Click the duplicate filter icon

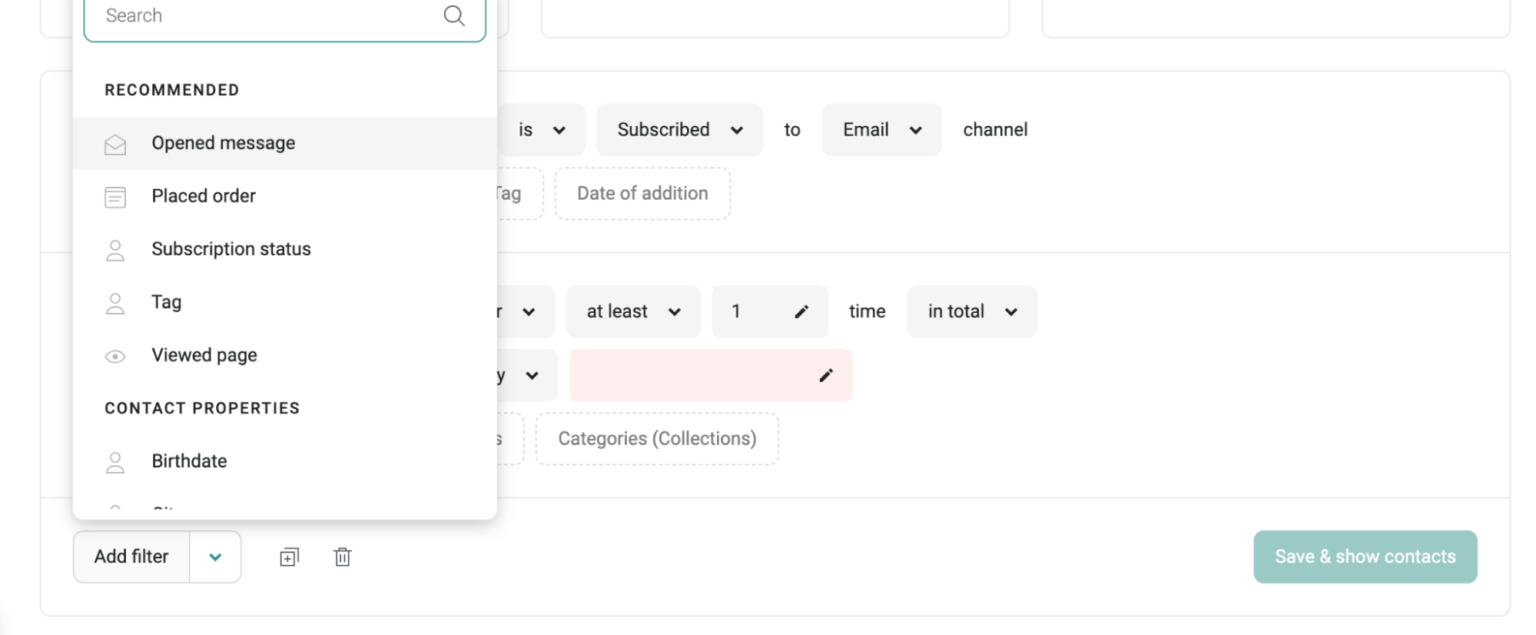tap(289, 557)
